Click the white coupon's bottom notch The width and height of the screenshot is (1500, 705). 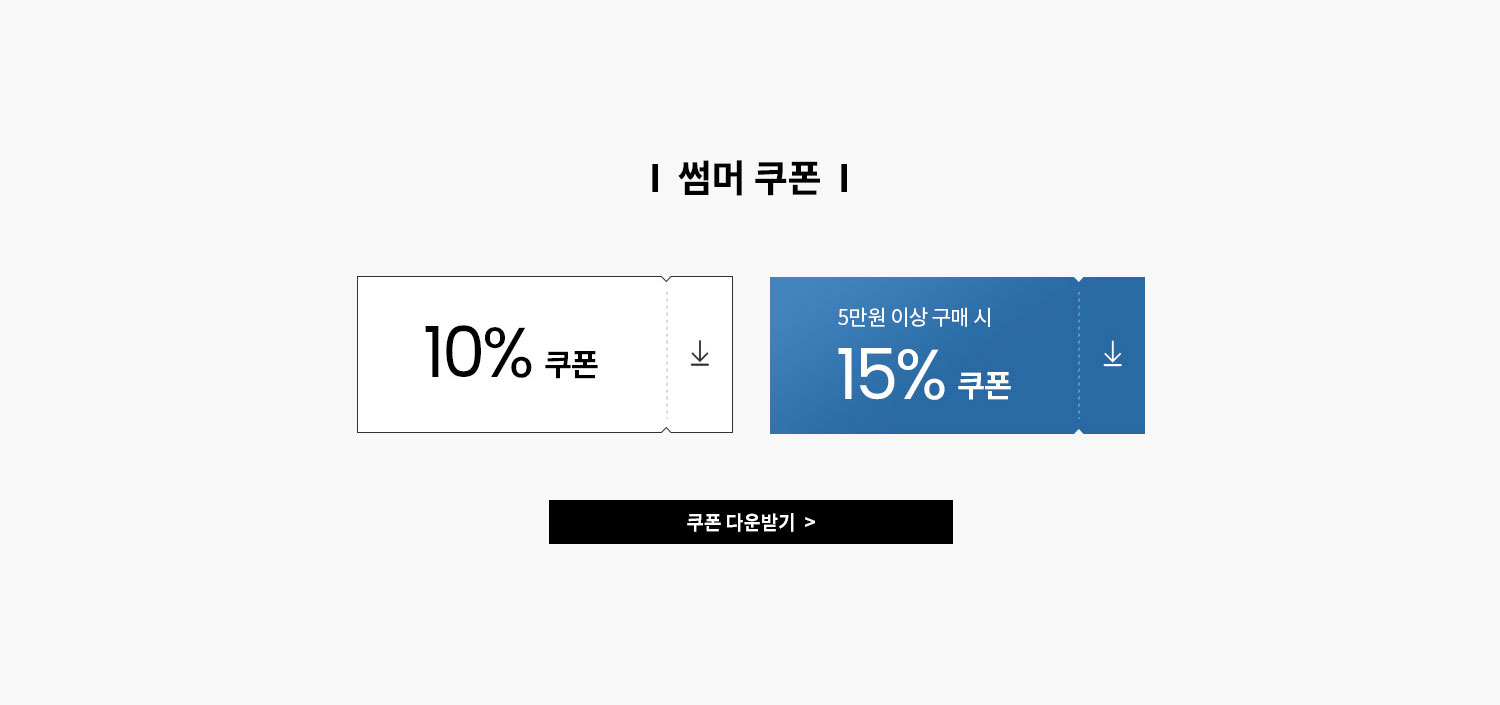click(667, 430)
